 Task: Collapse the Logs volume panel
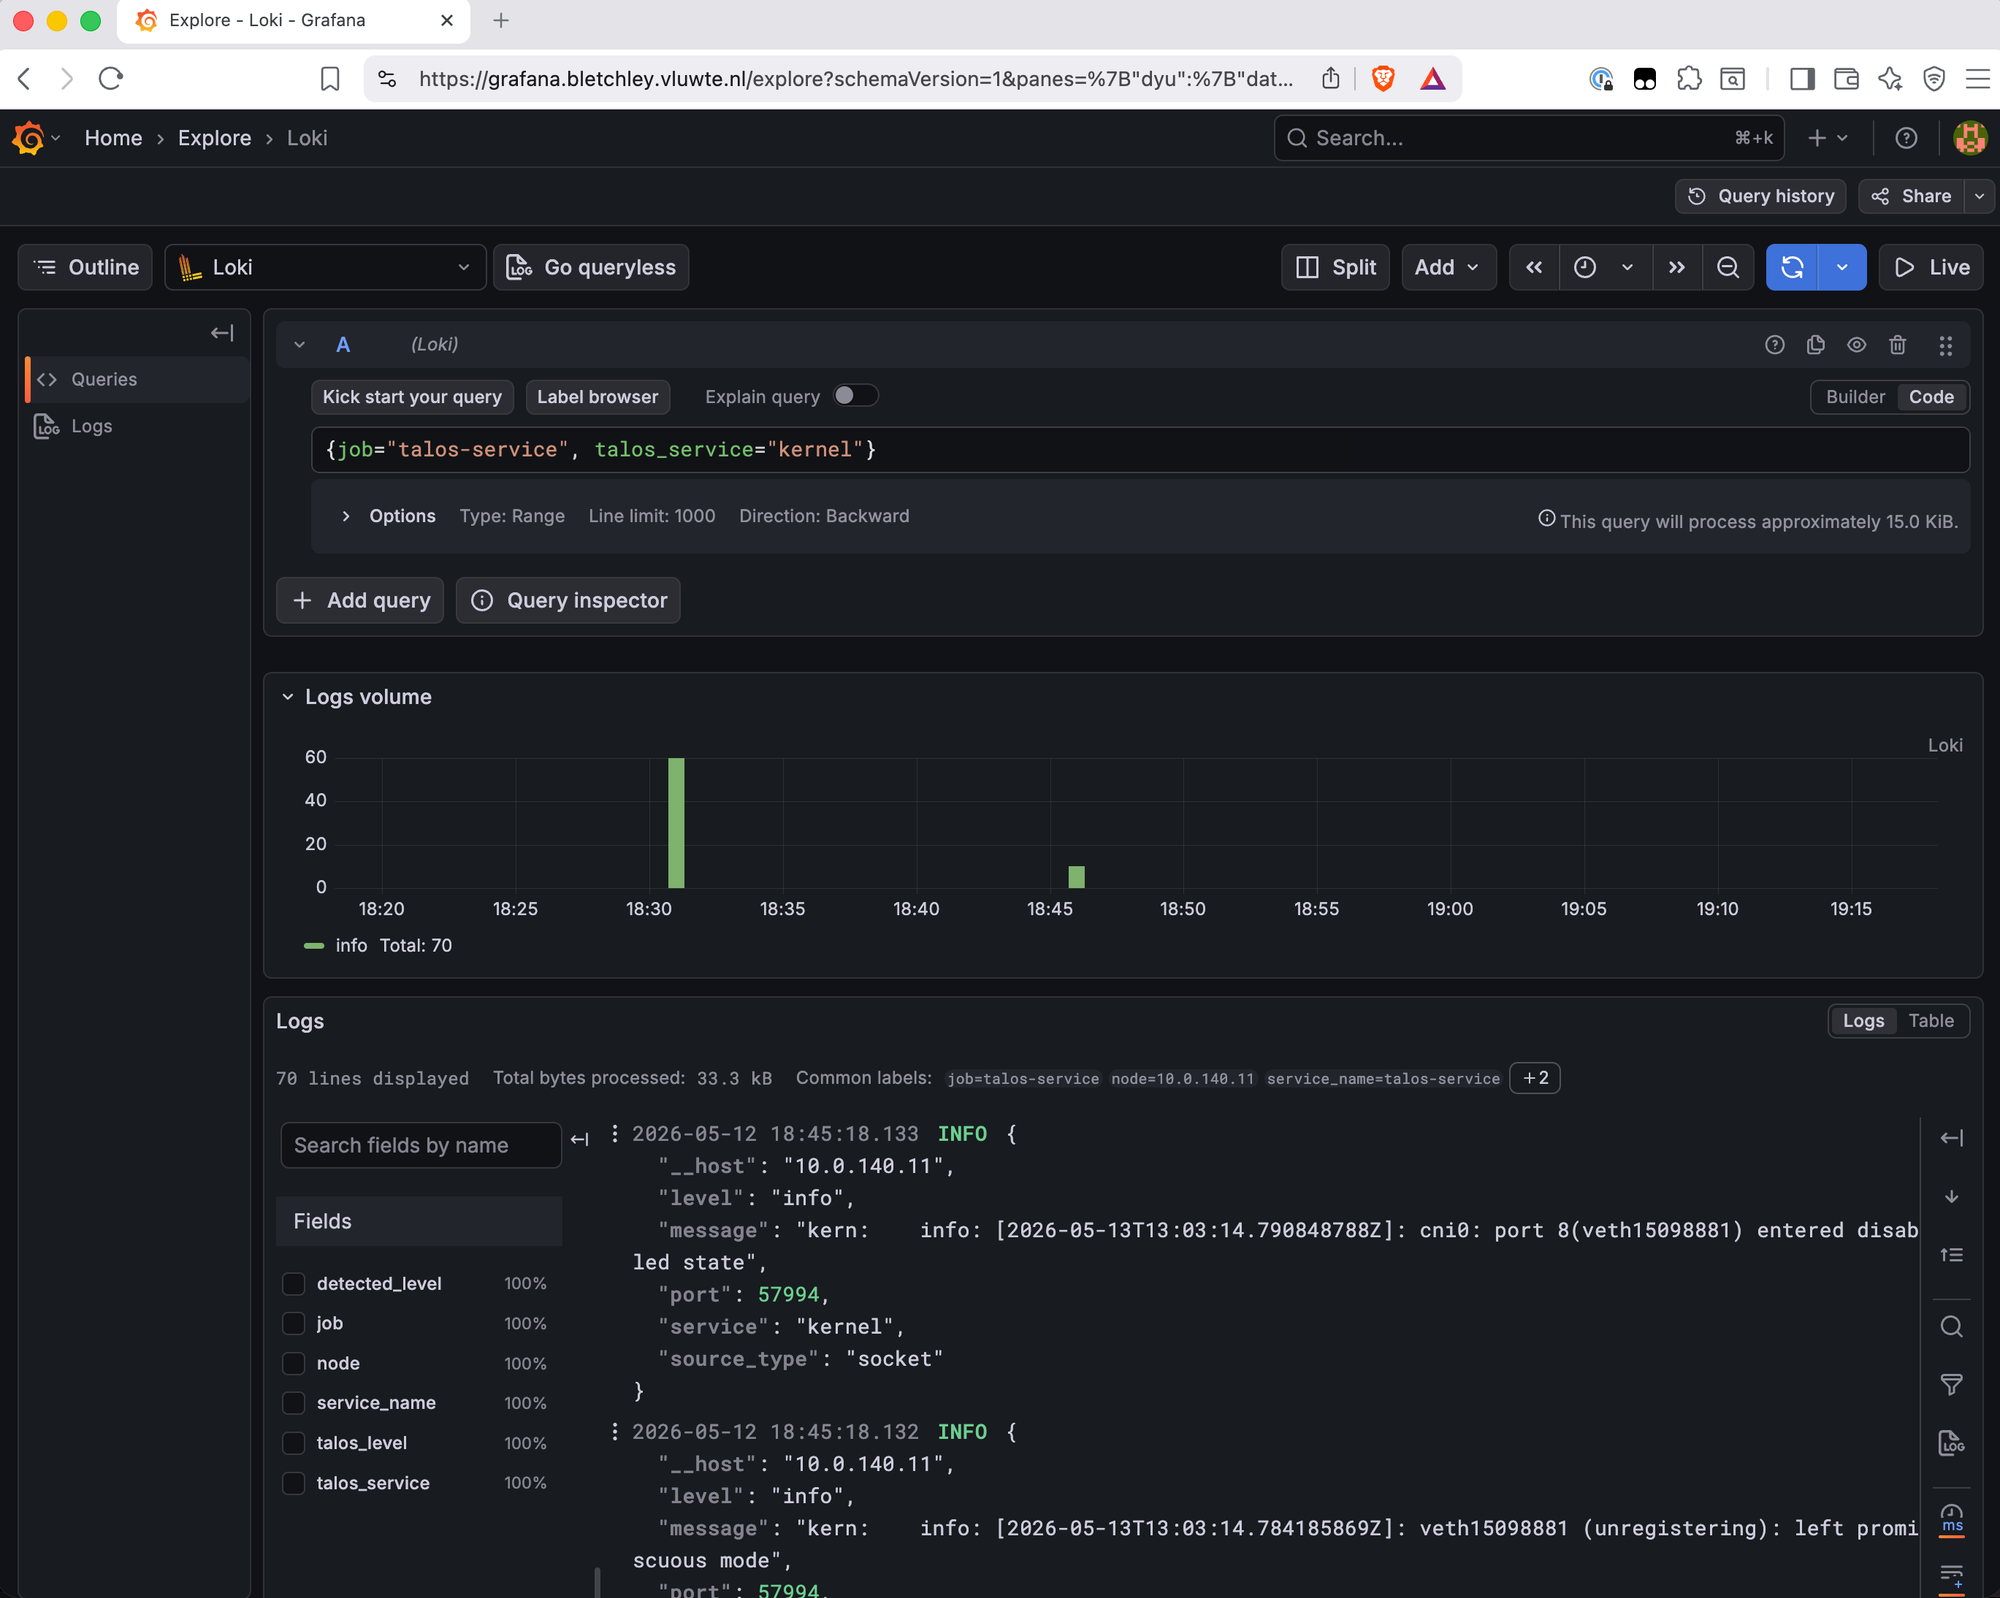pyautogui.click(x=288, y=697)
